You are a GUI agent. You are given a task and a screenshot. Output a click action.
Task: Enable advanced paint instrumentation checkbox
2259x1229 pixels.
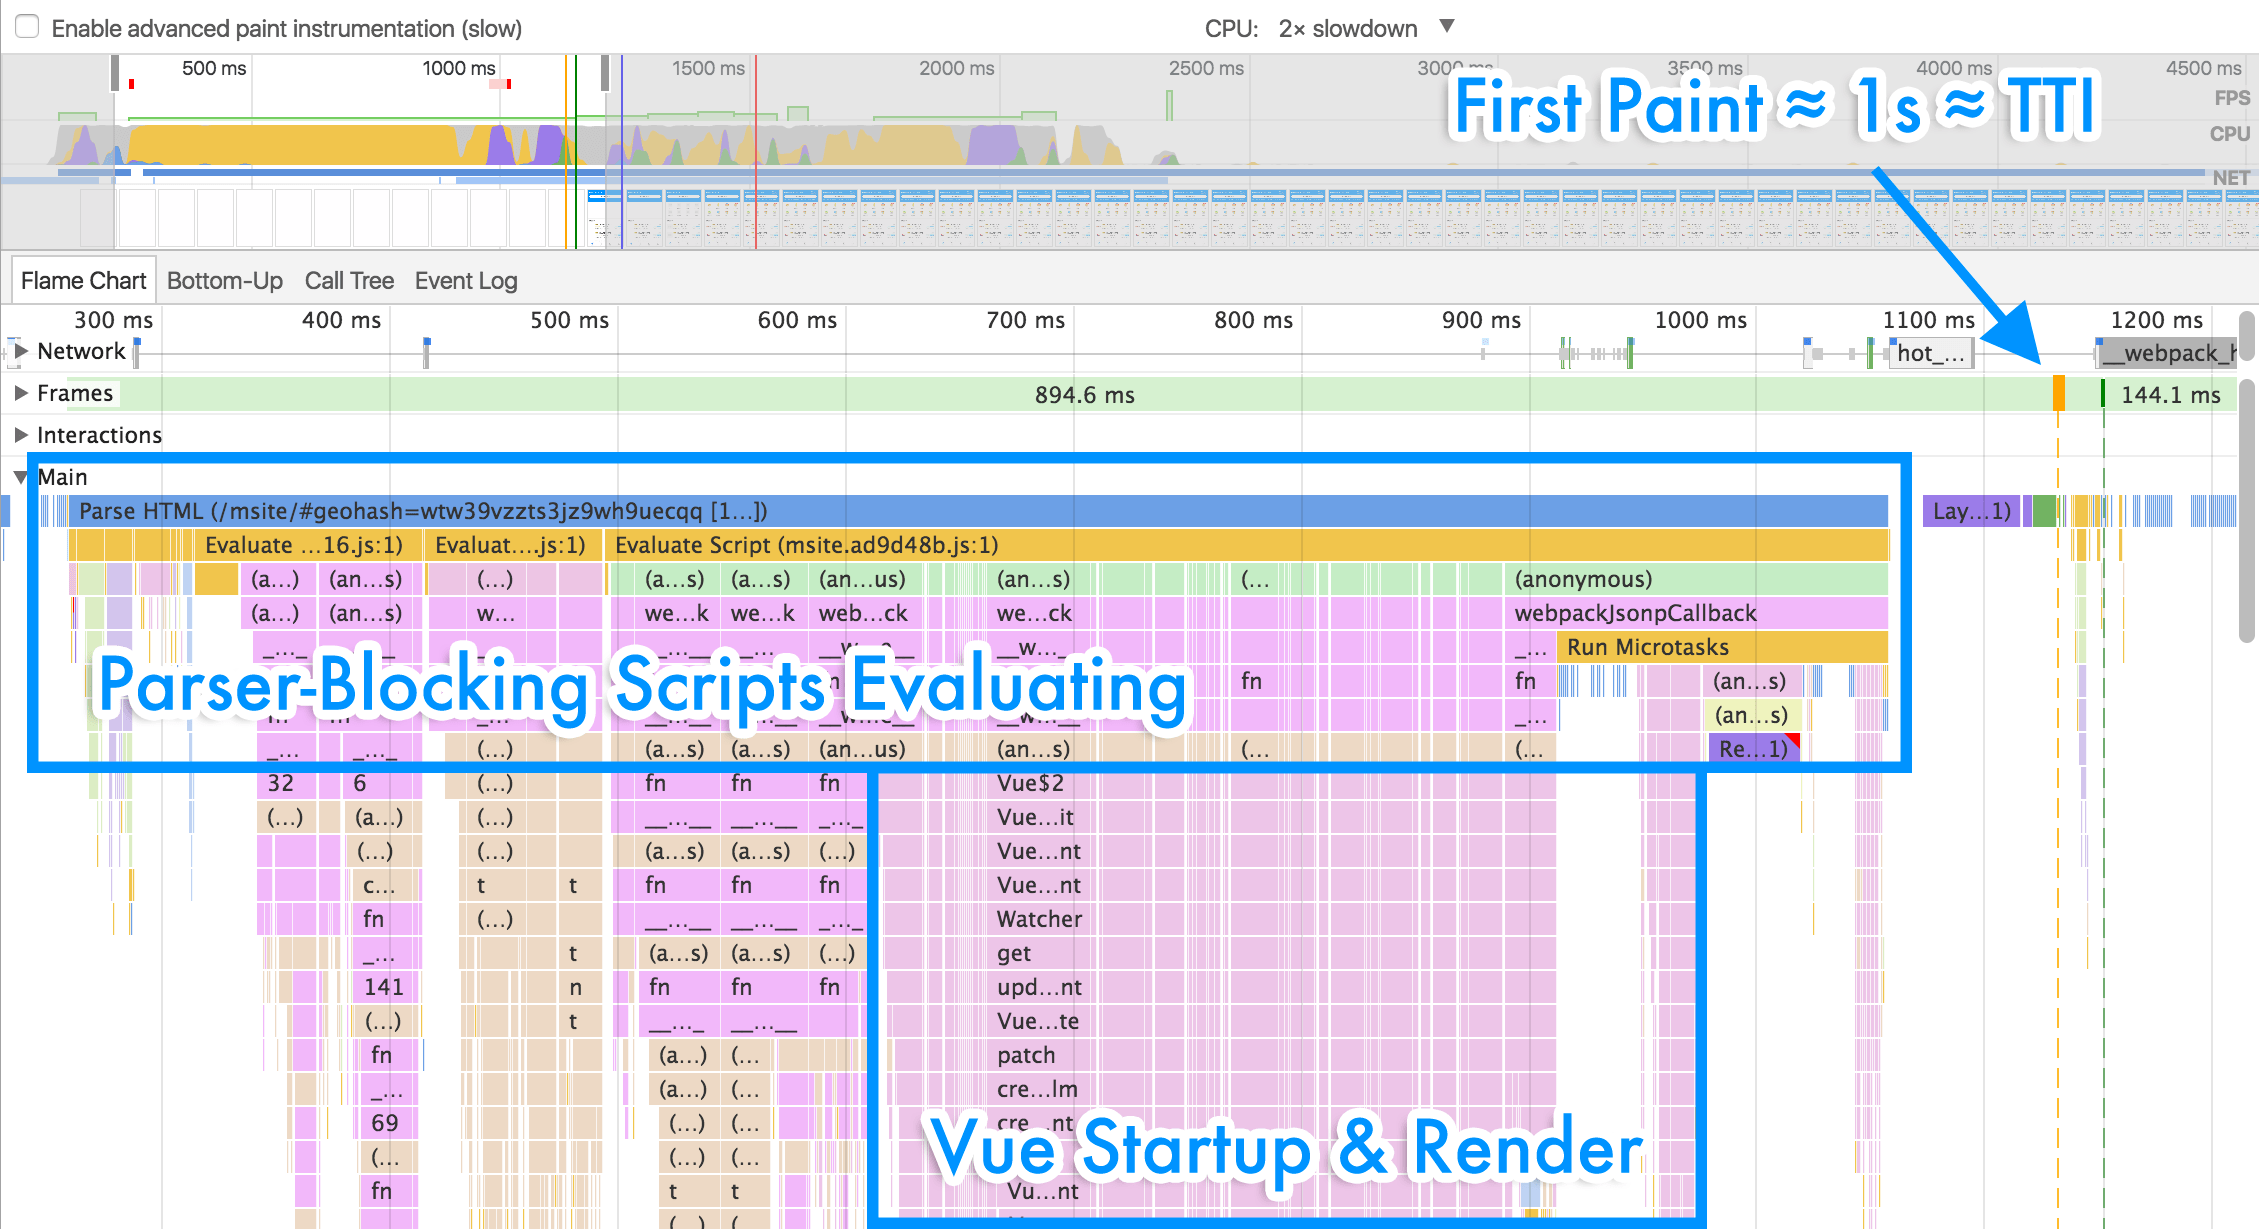pos(27,27)
